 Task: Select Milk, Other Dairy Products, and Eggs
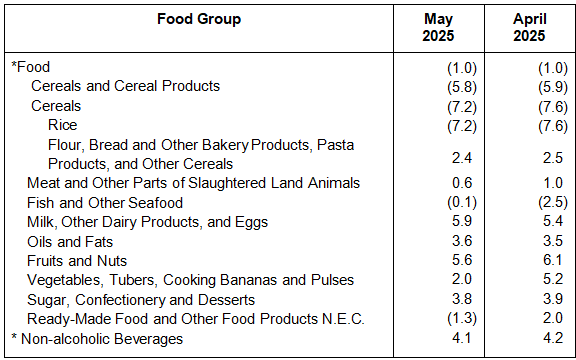tap(147, 222)
